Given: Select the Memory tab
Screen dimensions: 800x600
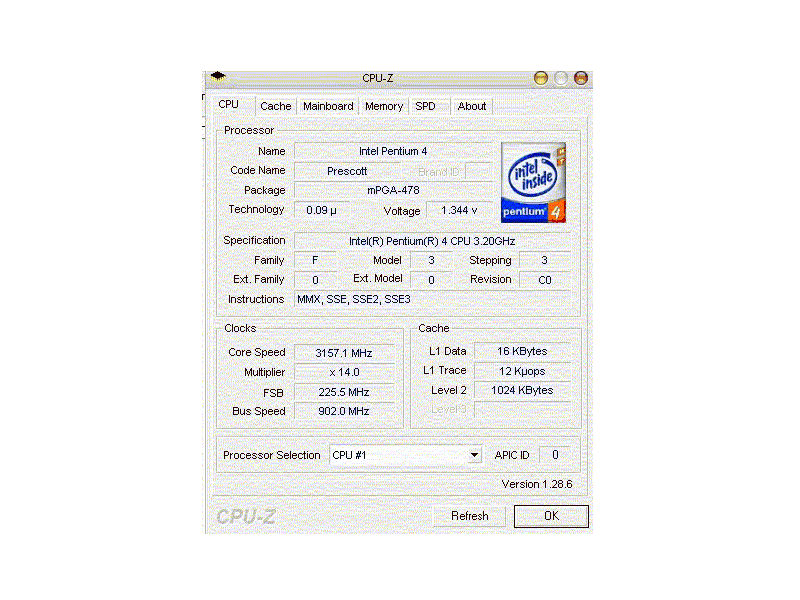Looking at the screenshot, I should coord(384,106).
